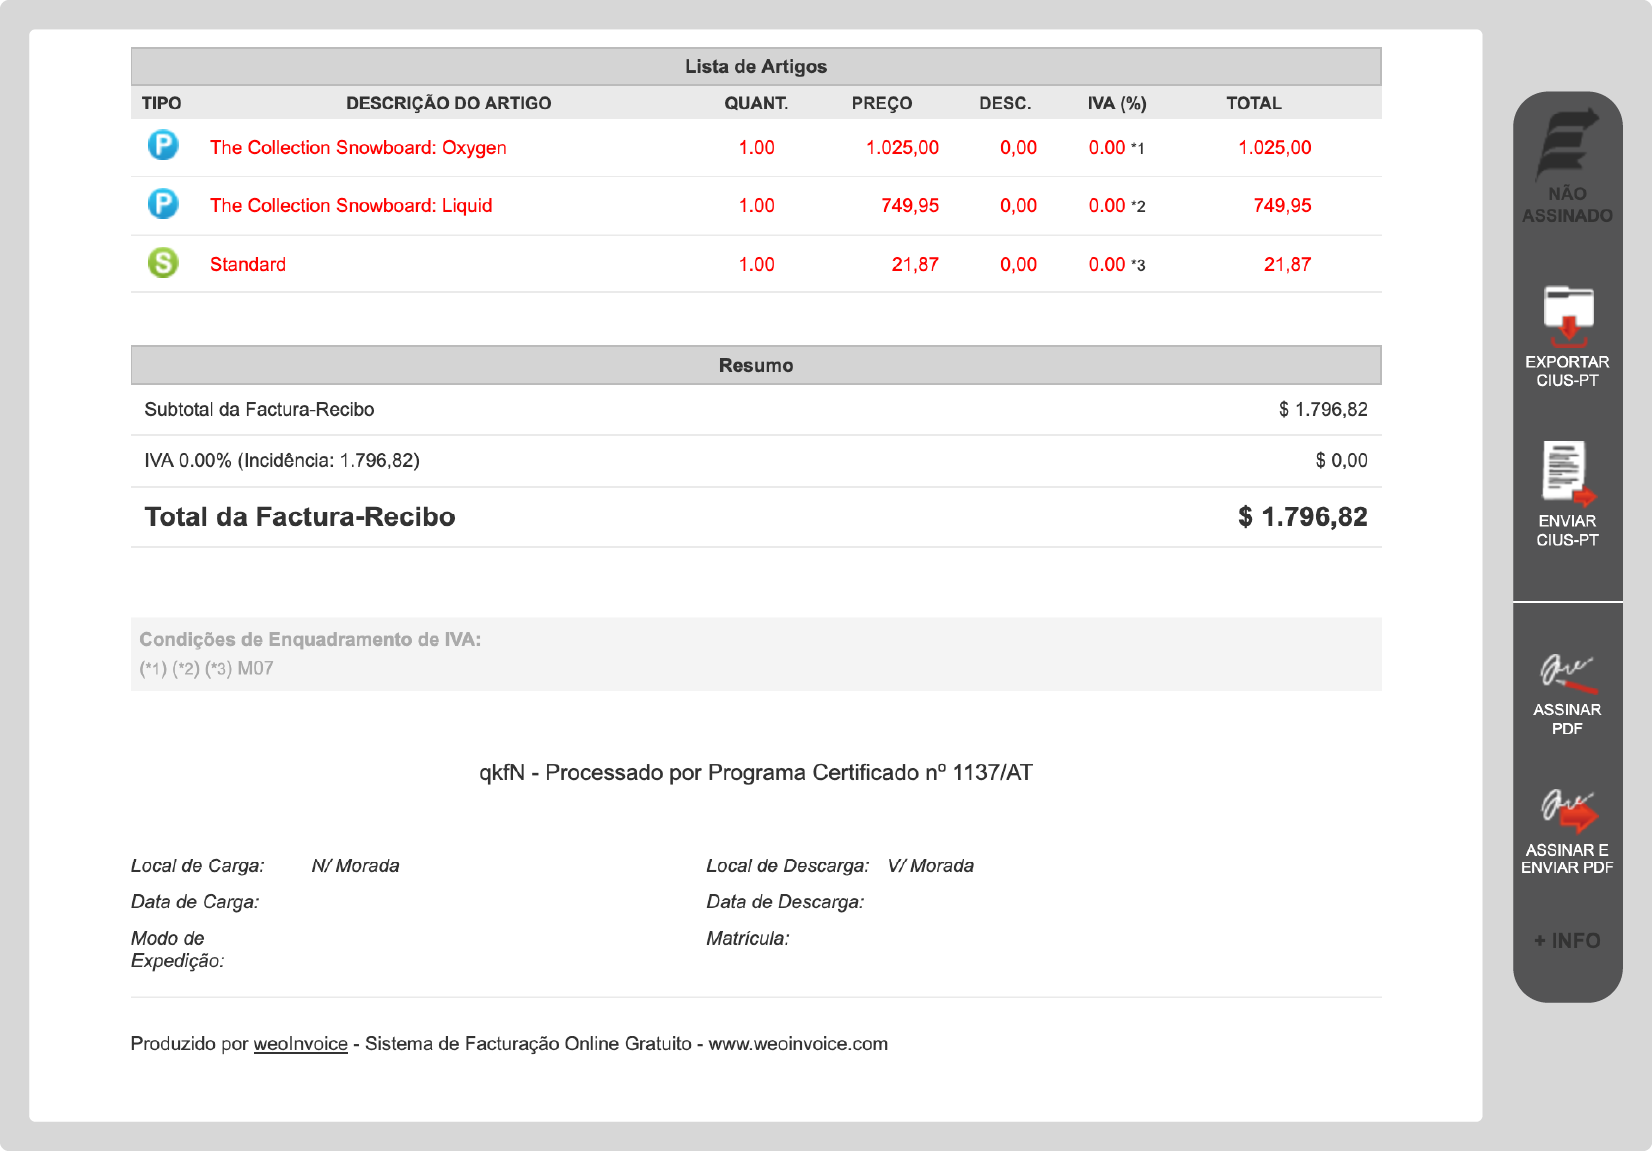Select the Standard item description
This screenshot has height=1151, width=1652.
[x=248, y=265]
